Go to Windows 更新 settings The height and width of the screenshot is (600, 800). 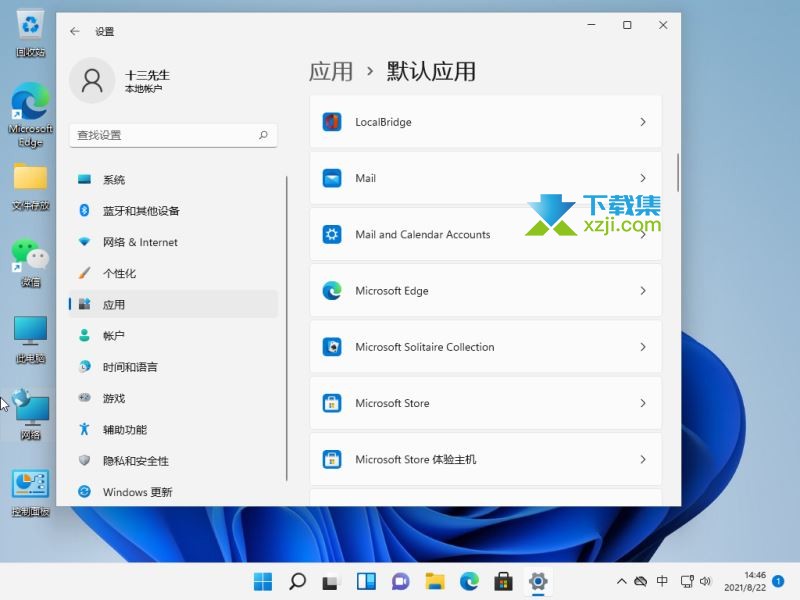coord(173,492)
